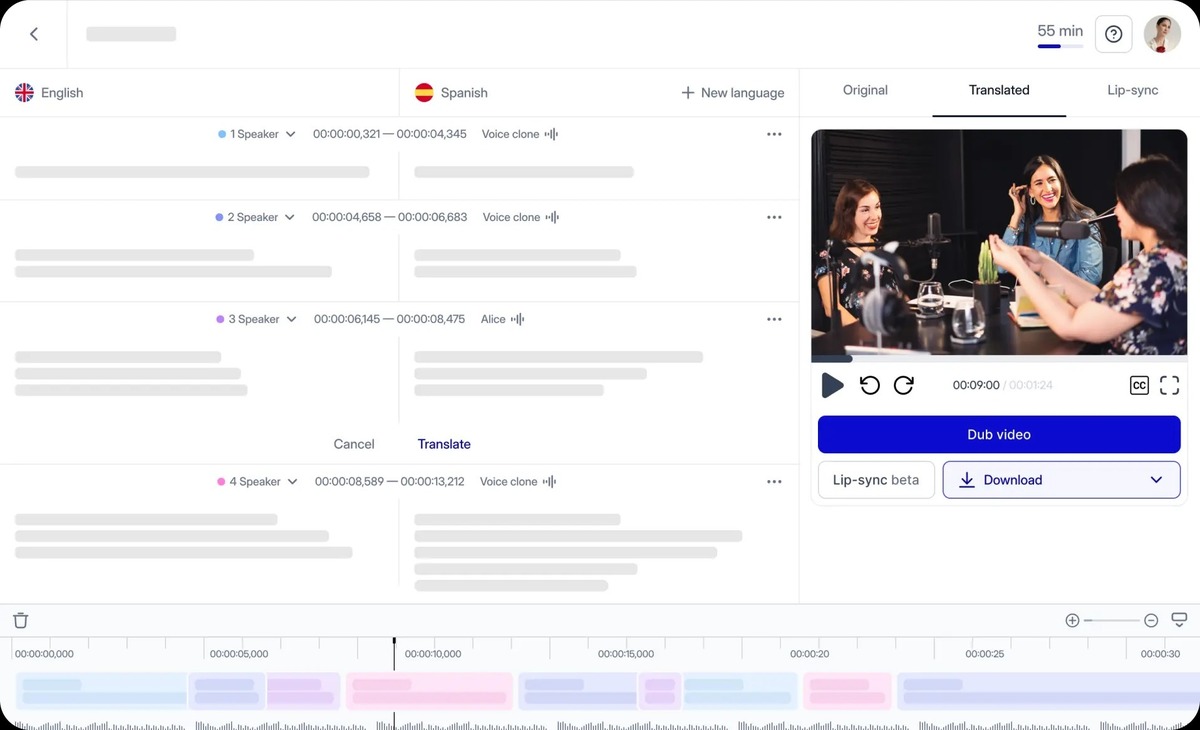Open more options for 1 Speaker row

pyautogui.click(x=774, y=134)
